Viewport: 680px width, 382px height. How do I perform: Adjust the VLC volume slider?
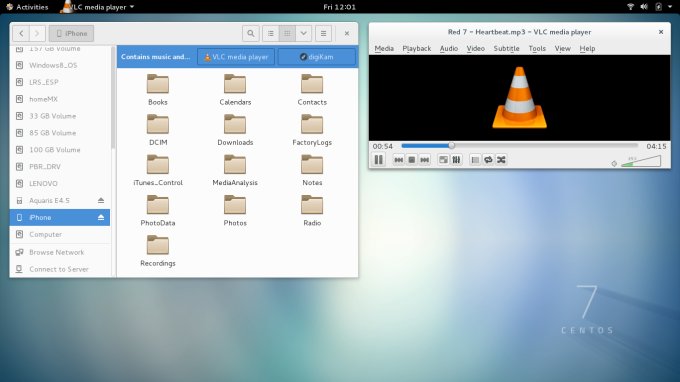pyautogui.click(x=641, y=161)
